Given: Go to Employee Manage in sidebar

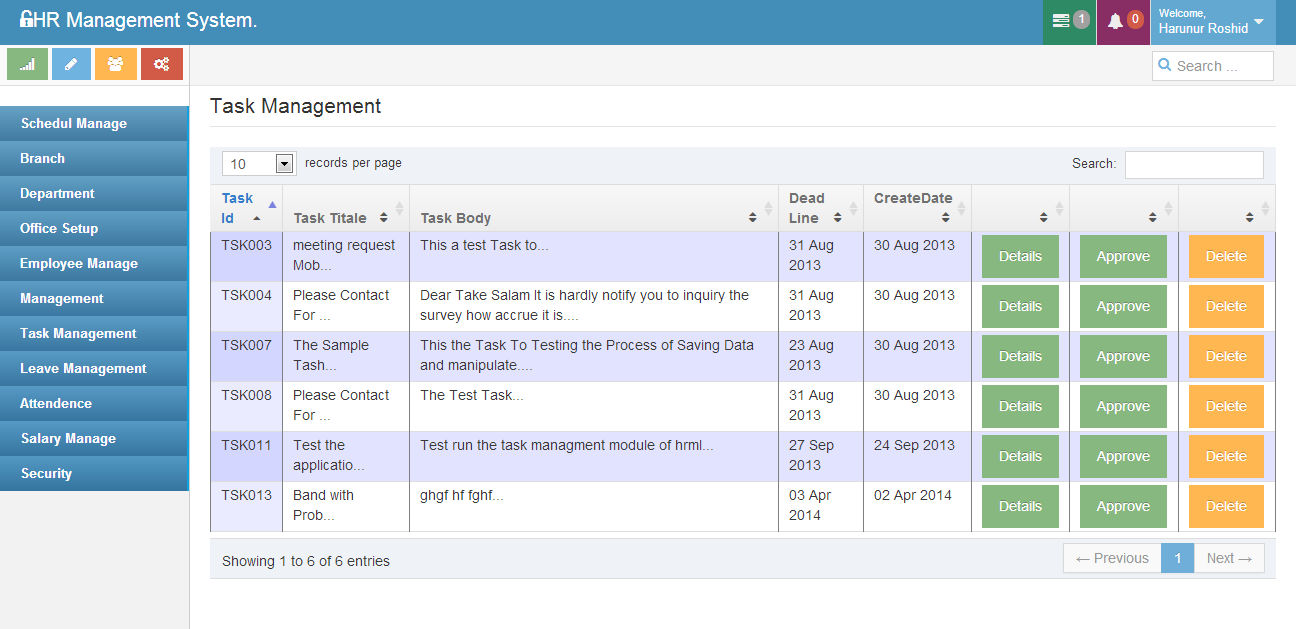Looking at the screenshot, I should tap(79, 263).
